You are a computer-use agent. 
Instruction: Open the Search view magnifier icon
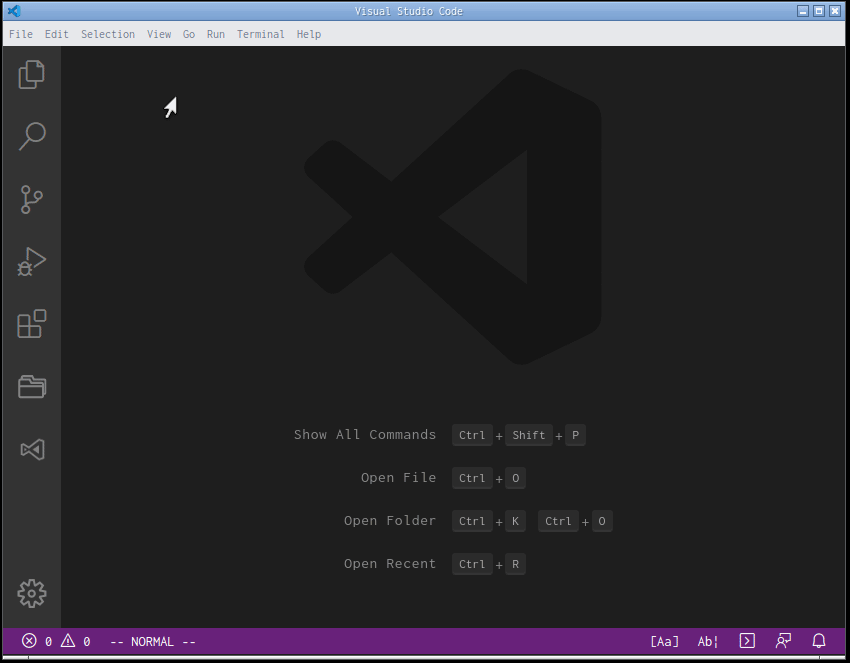tap(32, 136)
